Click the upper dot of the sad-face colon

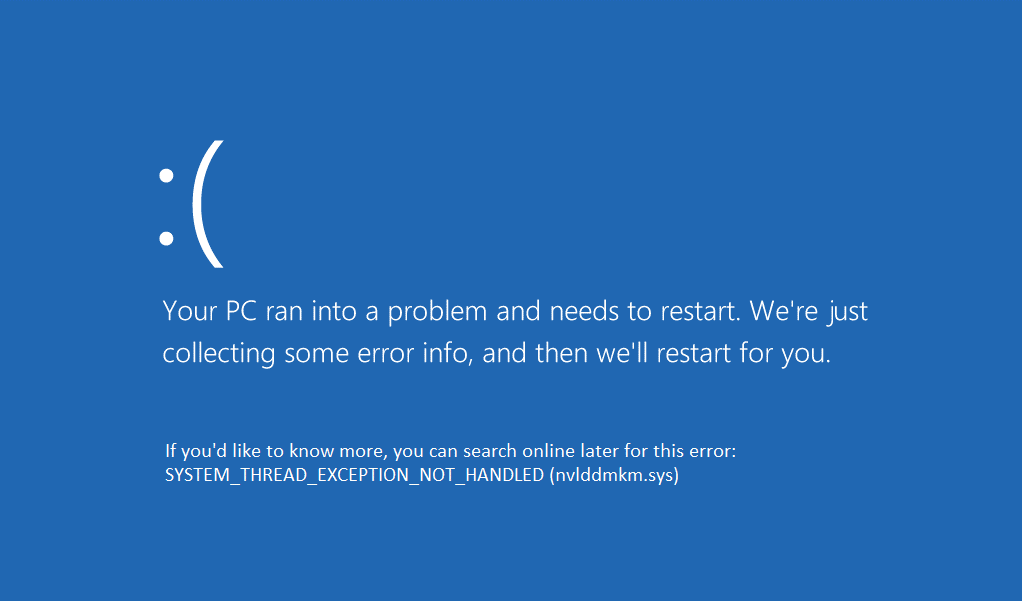point(166,175)
